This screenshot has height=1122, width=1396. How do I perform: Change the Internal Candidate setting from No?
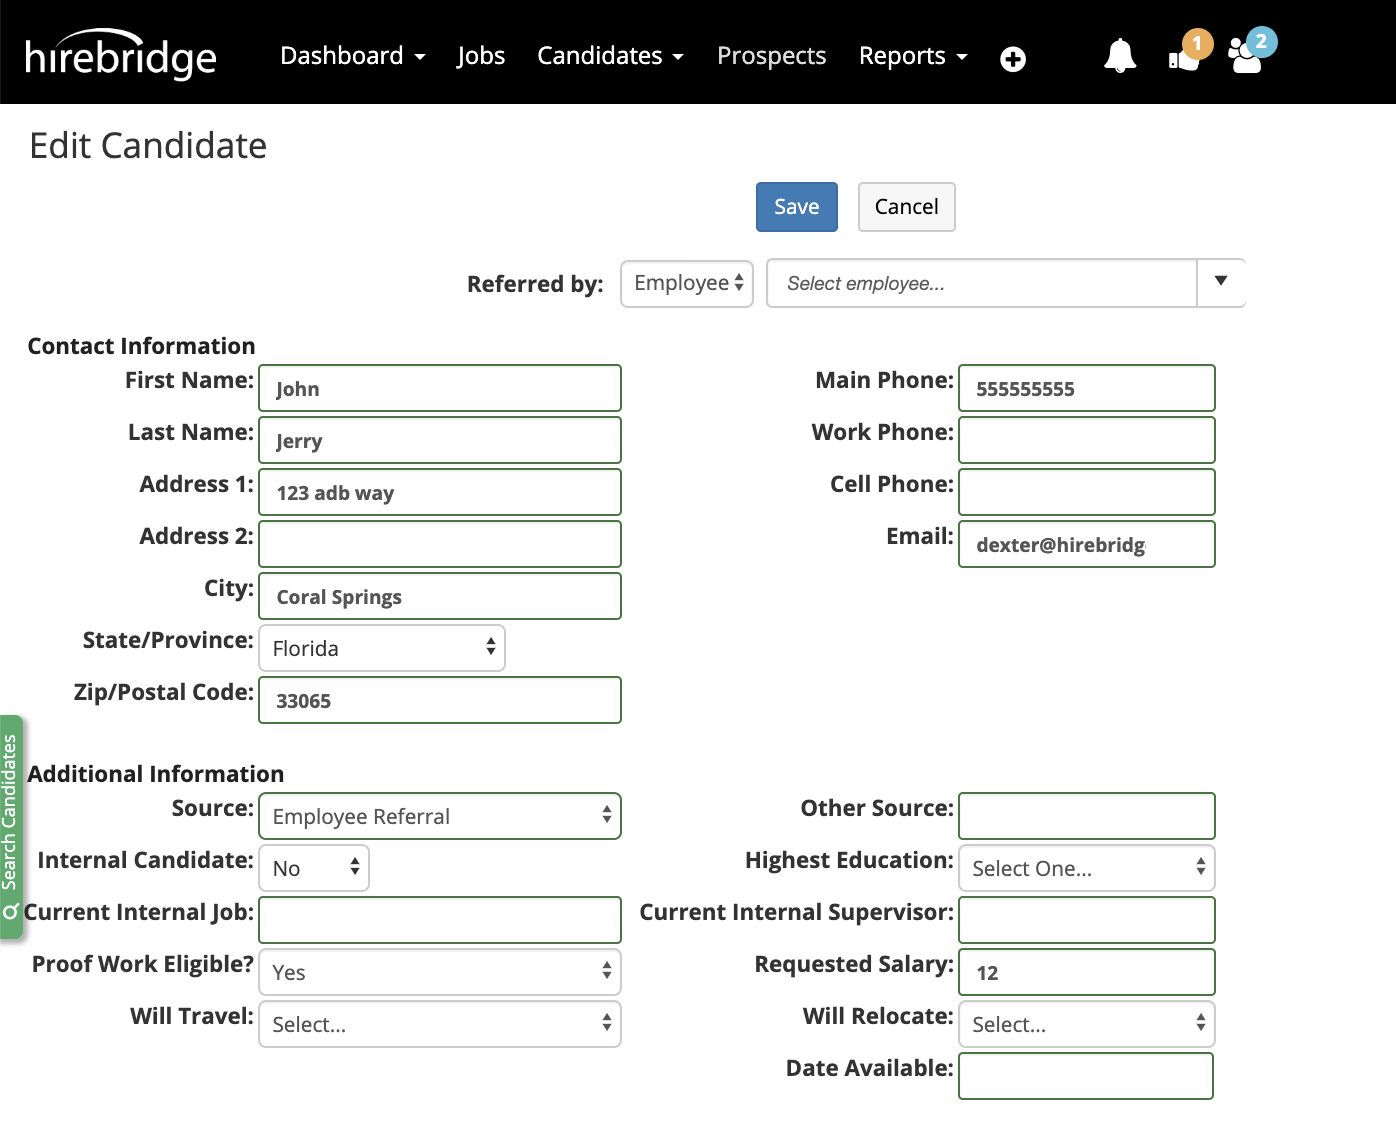(313, 868)
